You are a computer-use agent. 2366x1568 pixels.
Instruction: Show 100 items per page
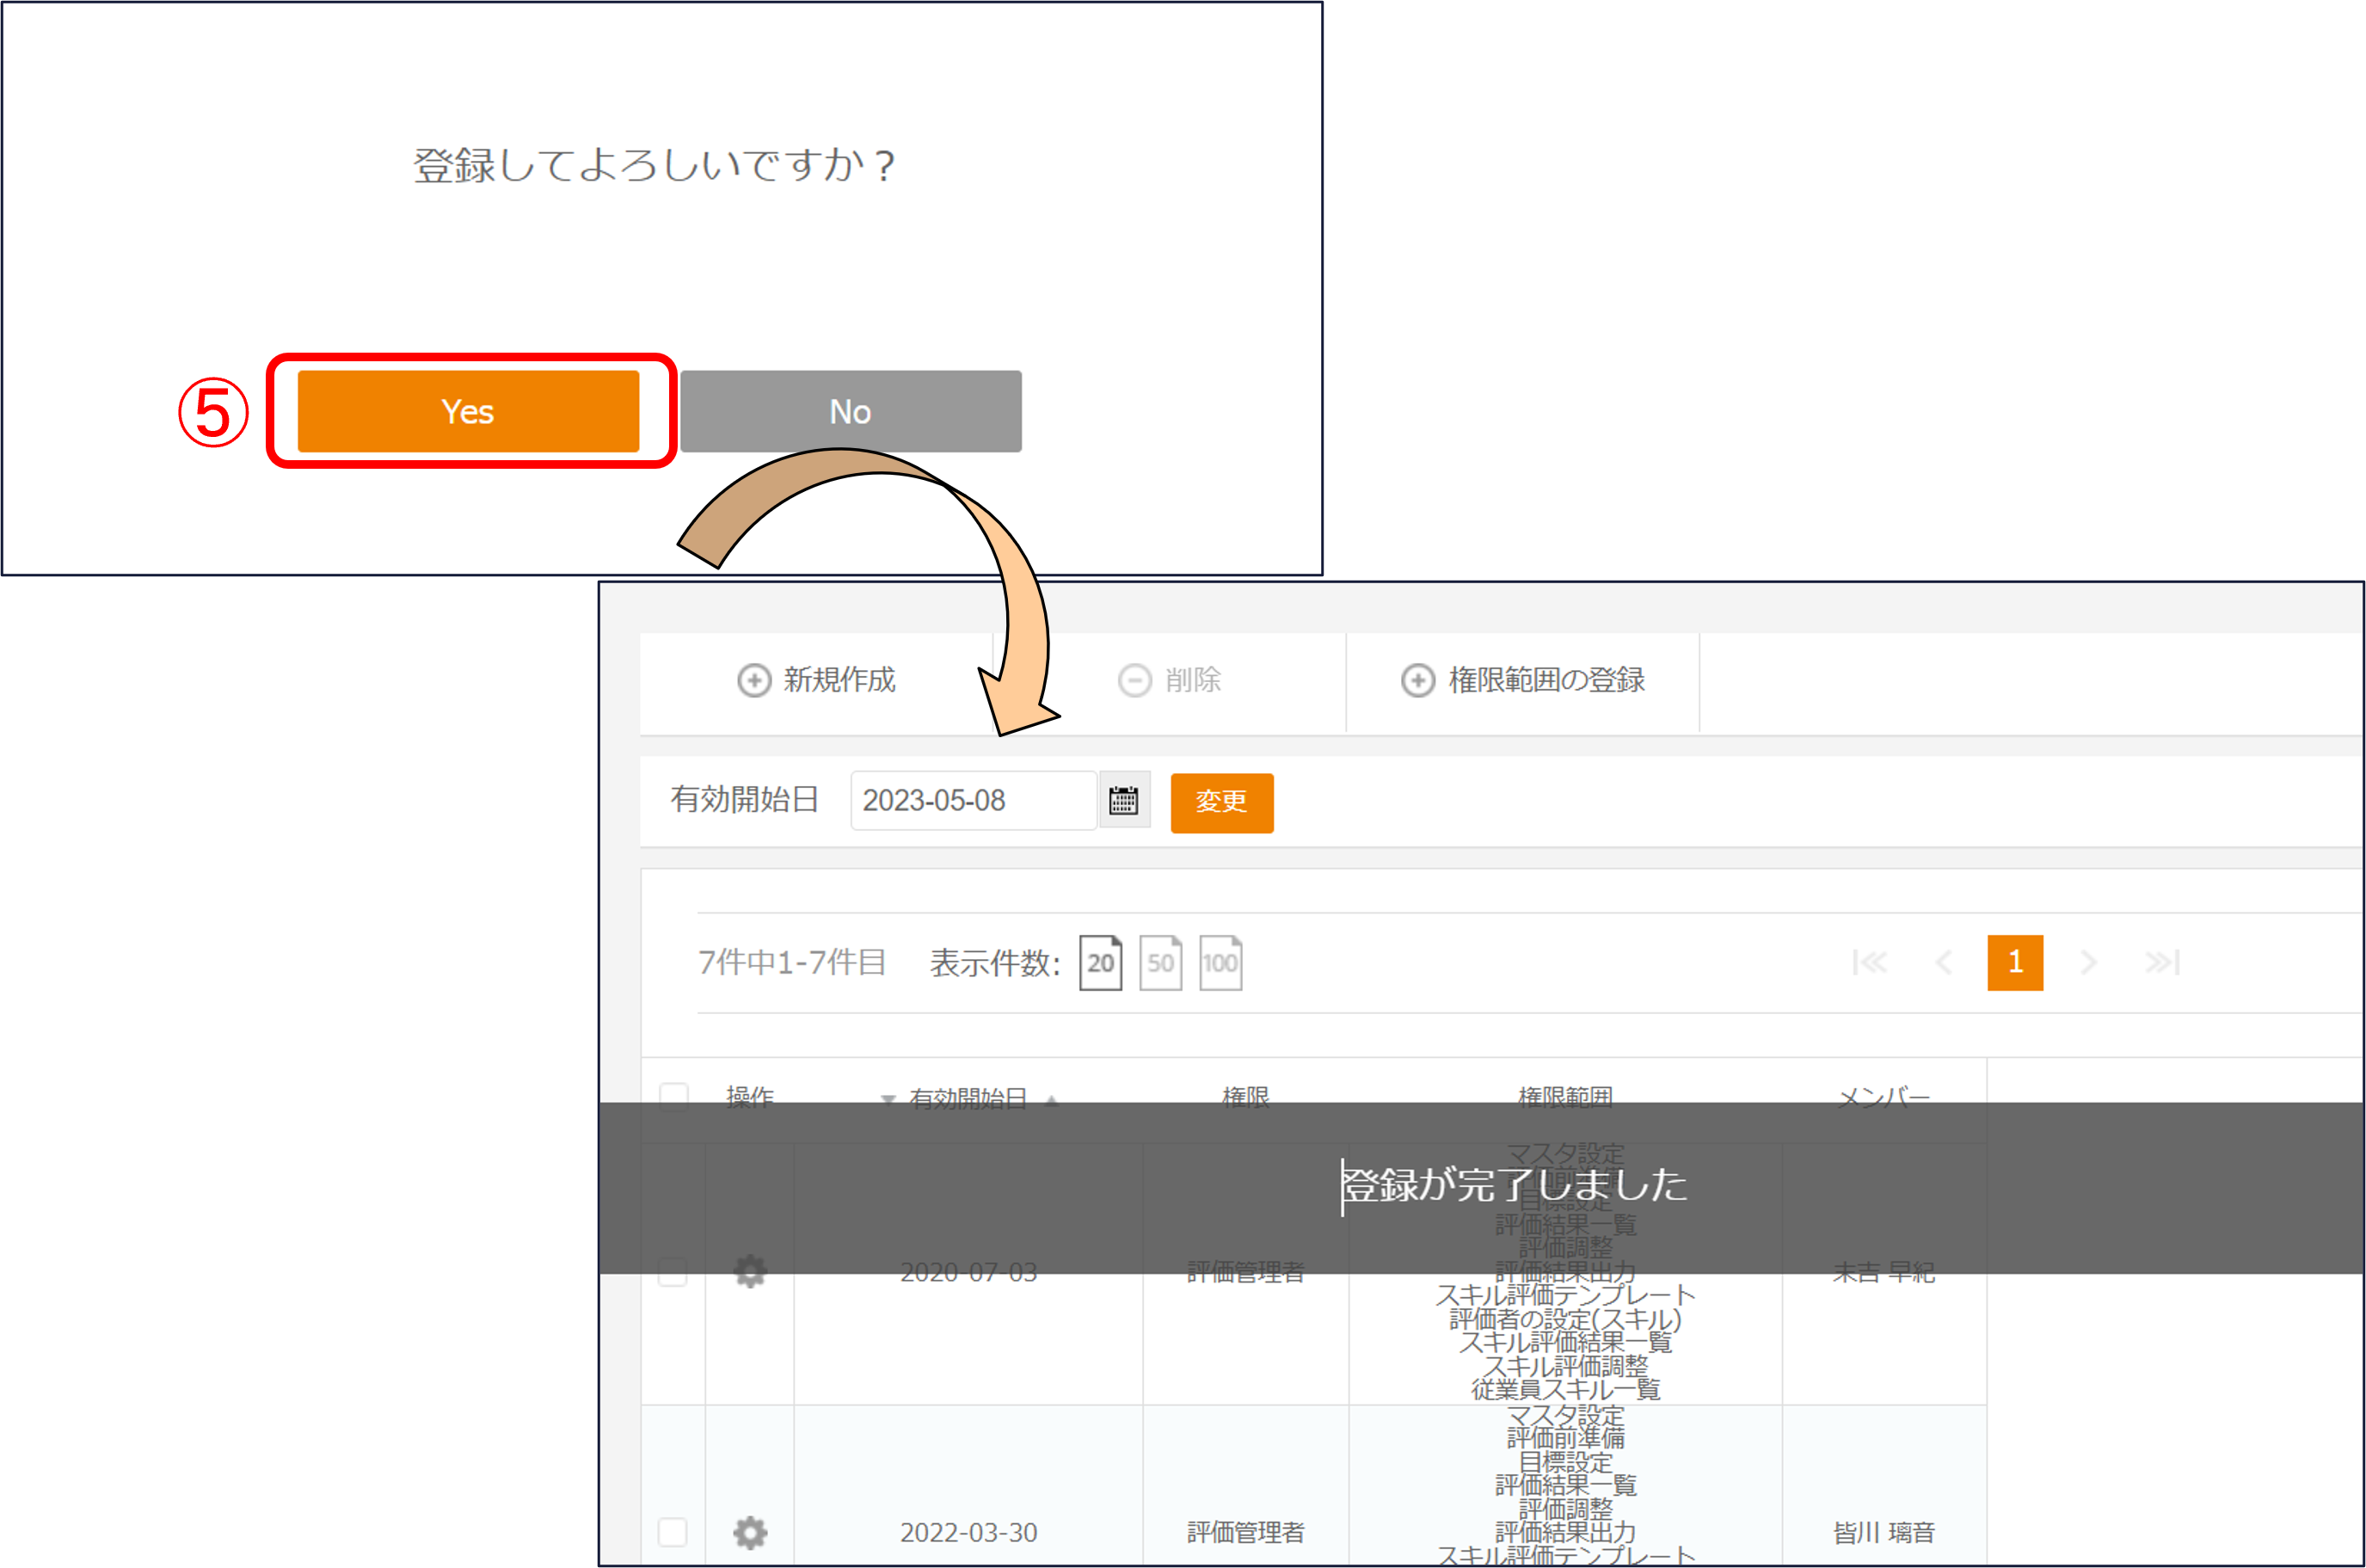[1220, 963]
